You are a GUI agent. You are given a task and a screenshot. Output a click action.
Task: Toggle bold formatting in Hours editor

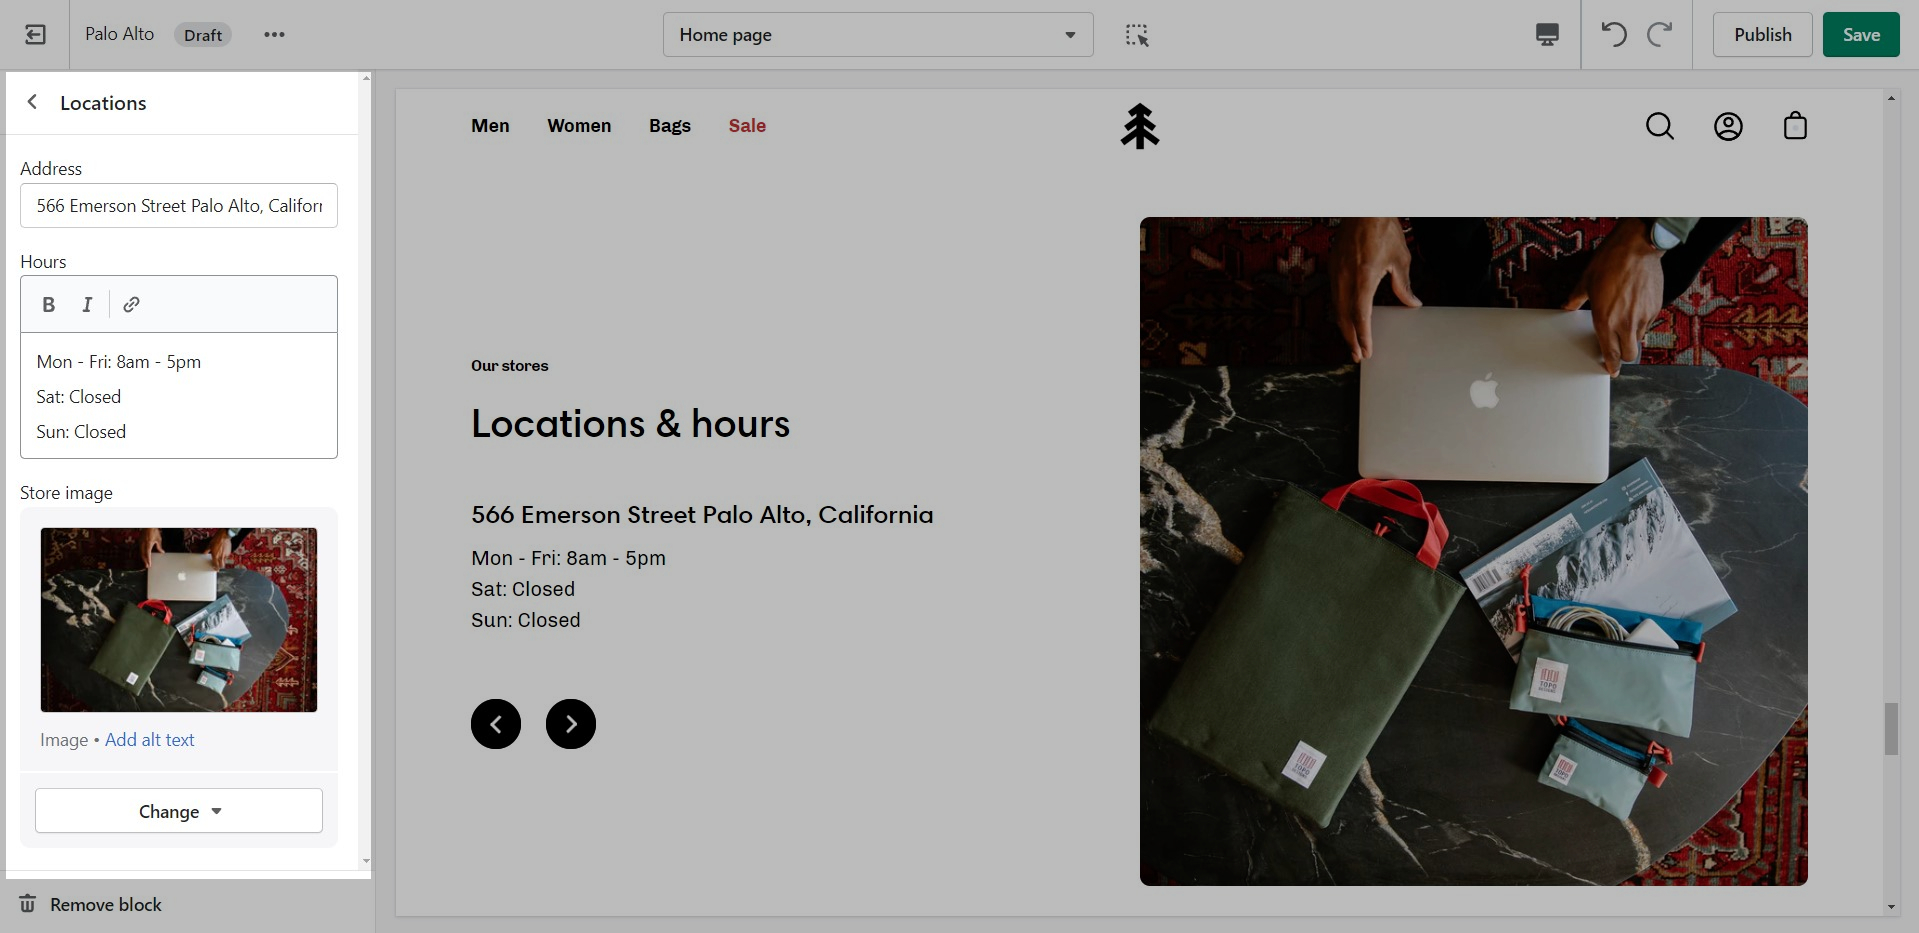[48, 305]
